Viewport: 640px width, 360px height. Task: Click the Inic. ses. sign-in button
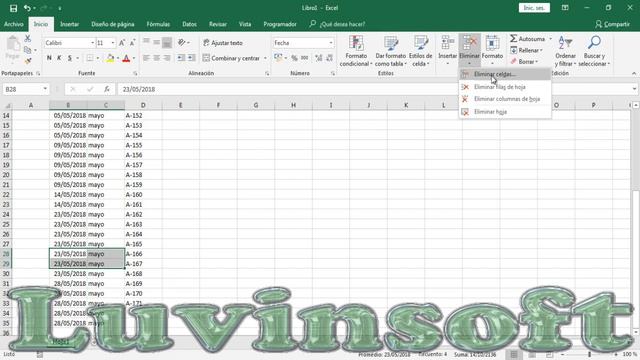[x=534, y=8]
